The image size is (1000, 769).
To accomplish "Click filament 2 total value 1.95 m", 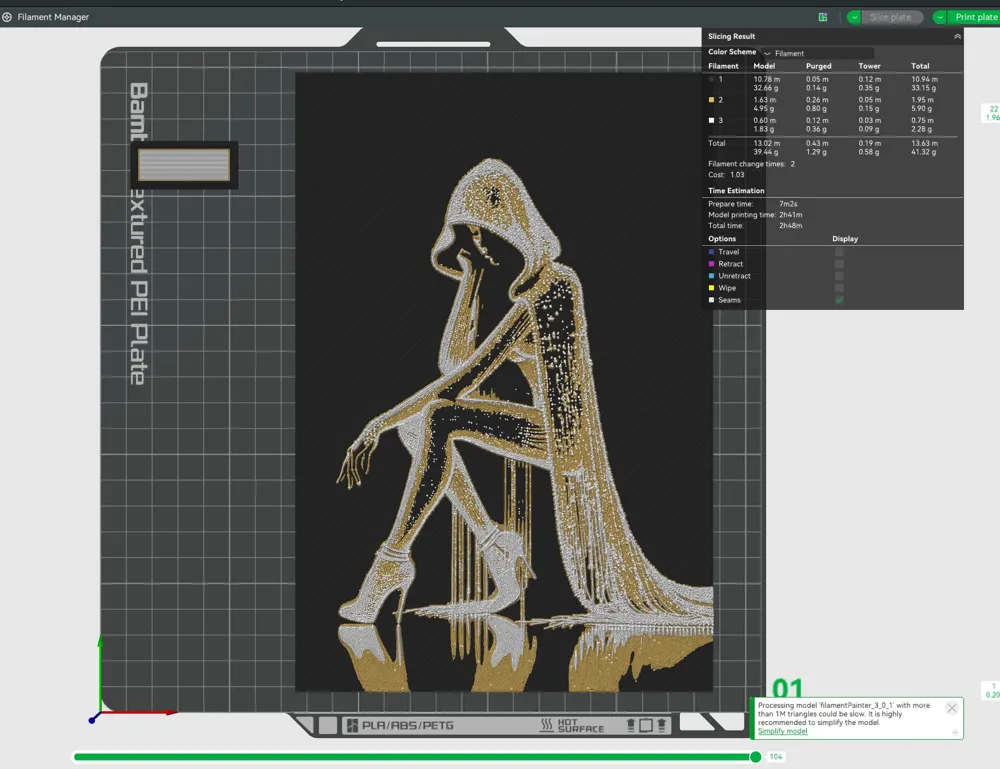I will pos(922,100).
